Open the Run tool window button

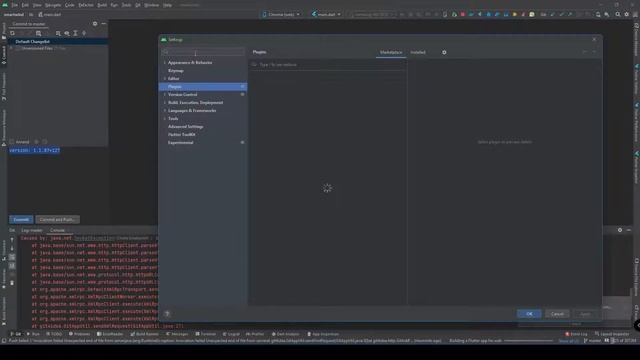33,334
